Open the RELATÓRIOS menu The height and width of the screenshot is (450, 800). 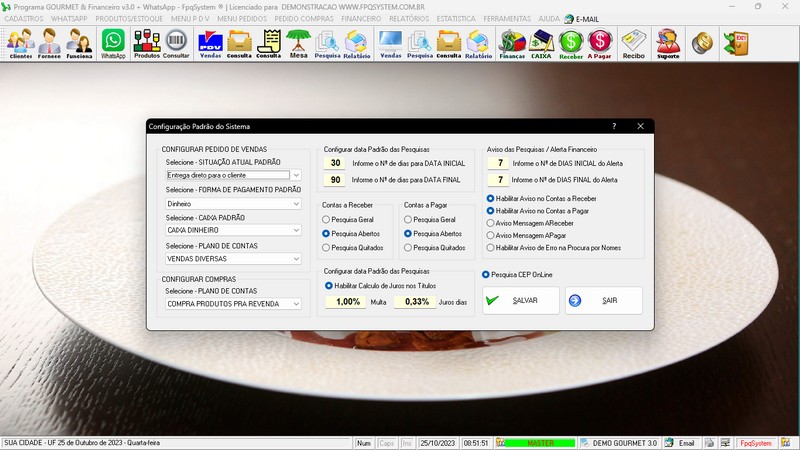(x=409, y=19)
